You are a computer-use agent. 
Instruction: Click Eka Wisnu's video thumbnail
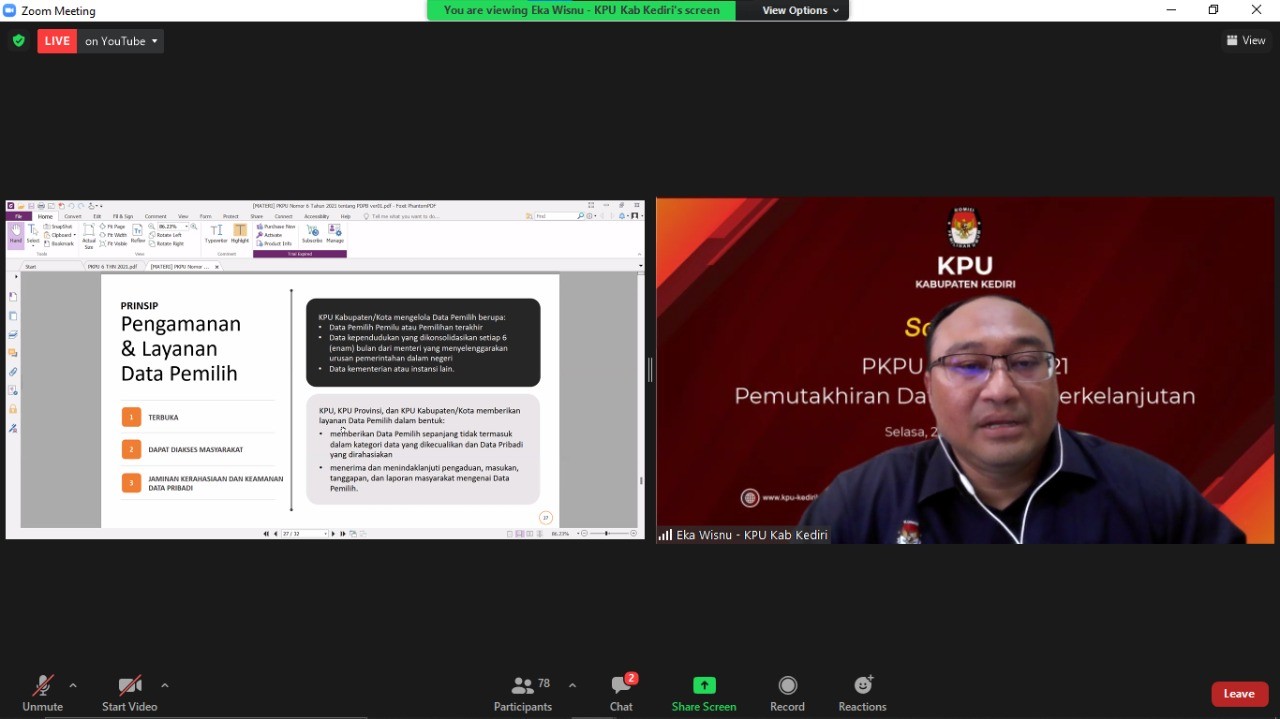pyautogui.click(x=965, y=370)
